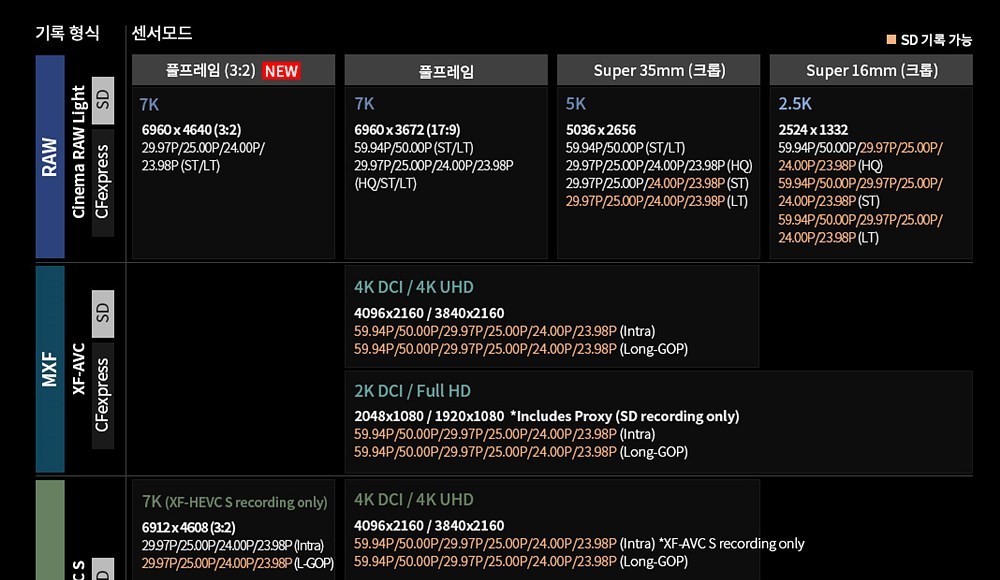Select the Super 35mm (크롭) column header
1000x580 pixels.
(x=659, y=71)
